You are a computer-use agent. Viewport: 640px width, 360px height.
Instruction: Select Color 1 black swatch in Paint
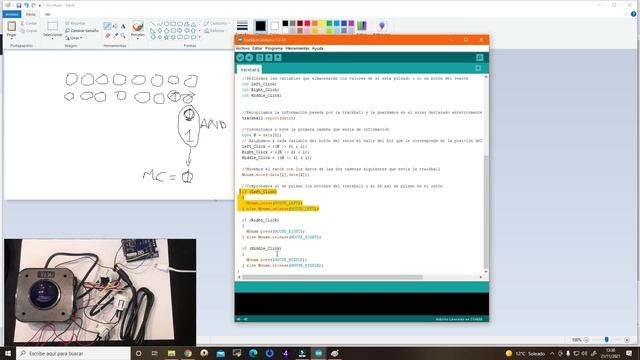pos(260,26)
